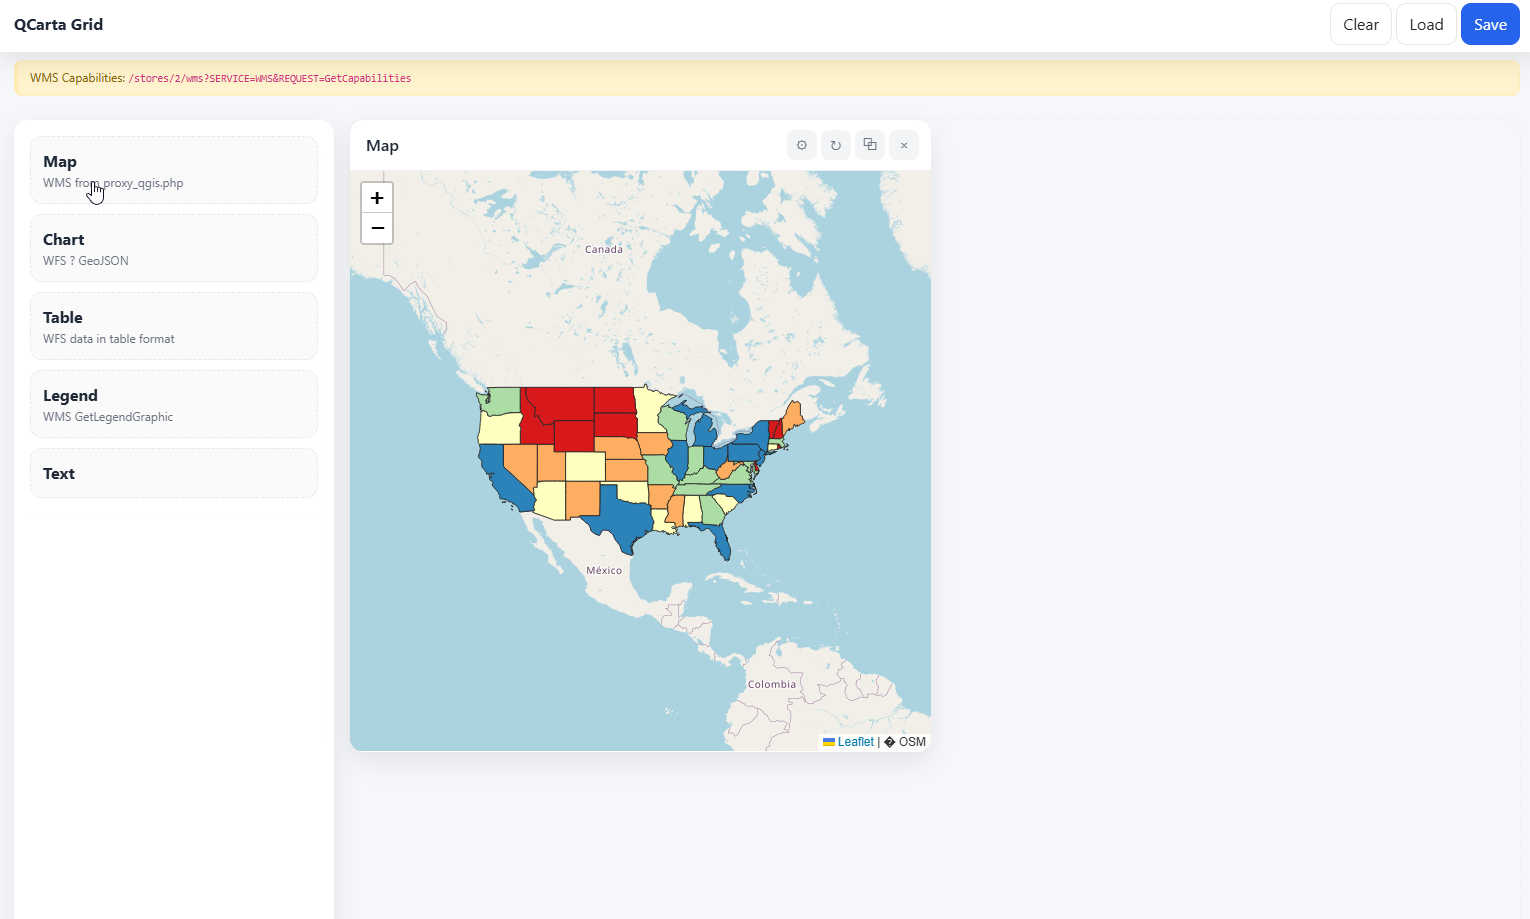
Task: Load a saved grid layout
Action: 1426,25
